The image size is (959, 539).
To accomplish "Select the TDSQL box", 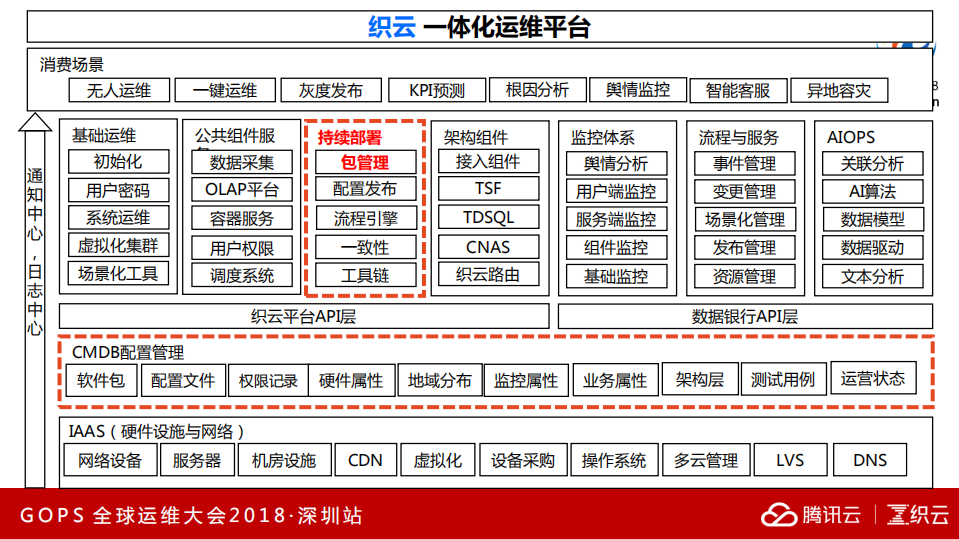I will 488,217.
